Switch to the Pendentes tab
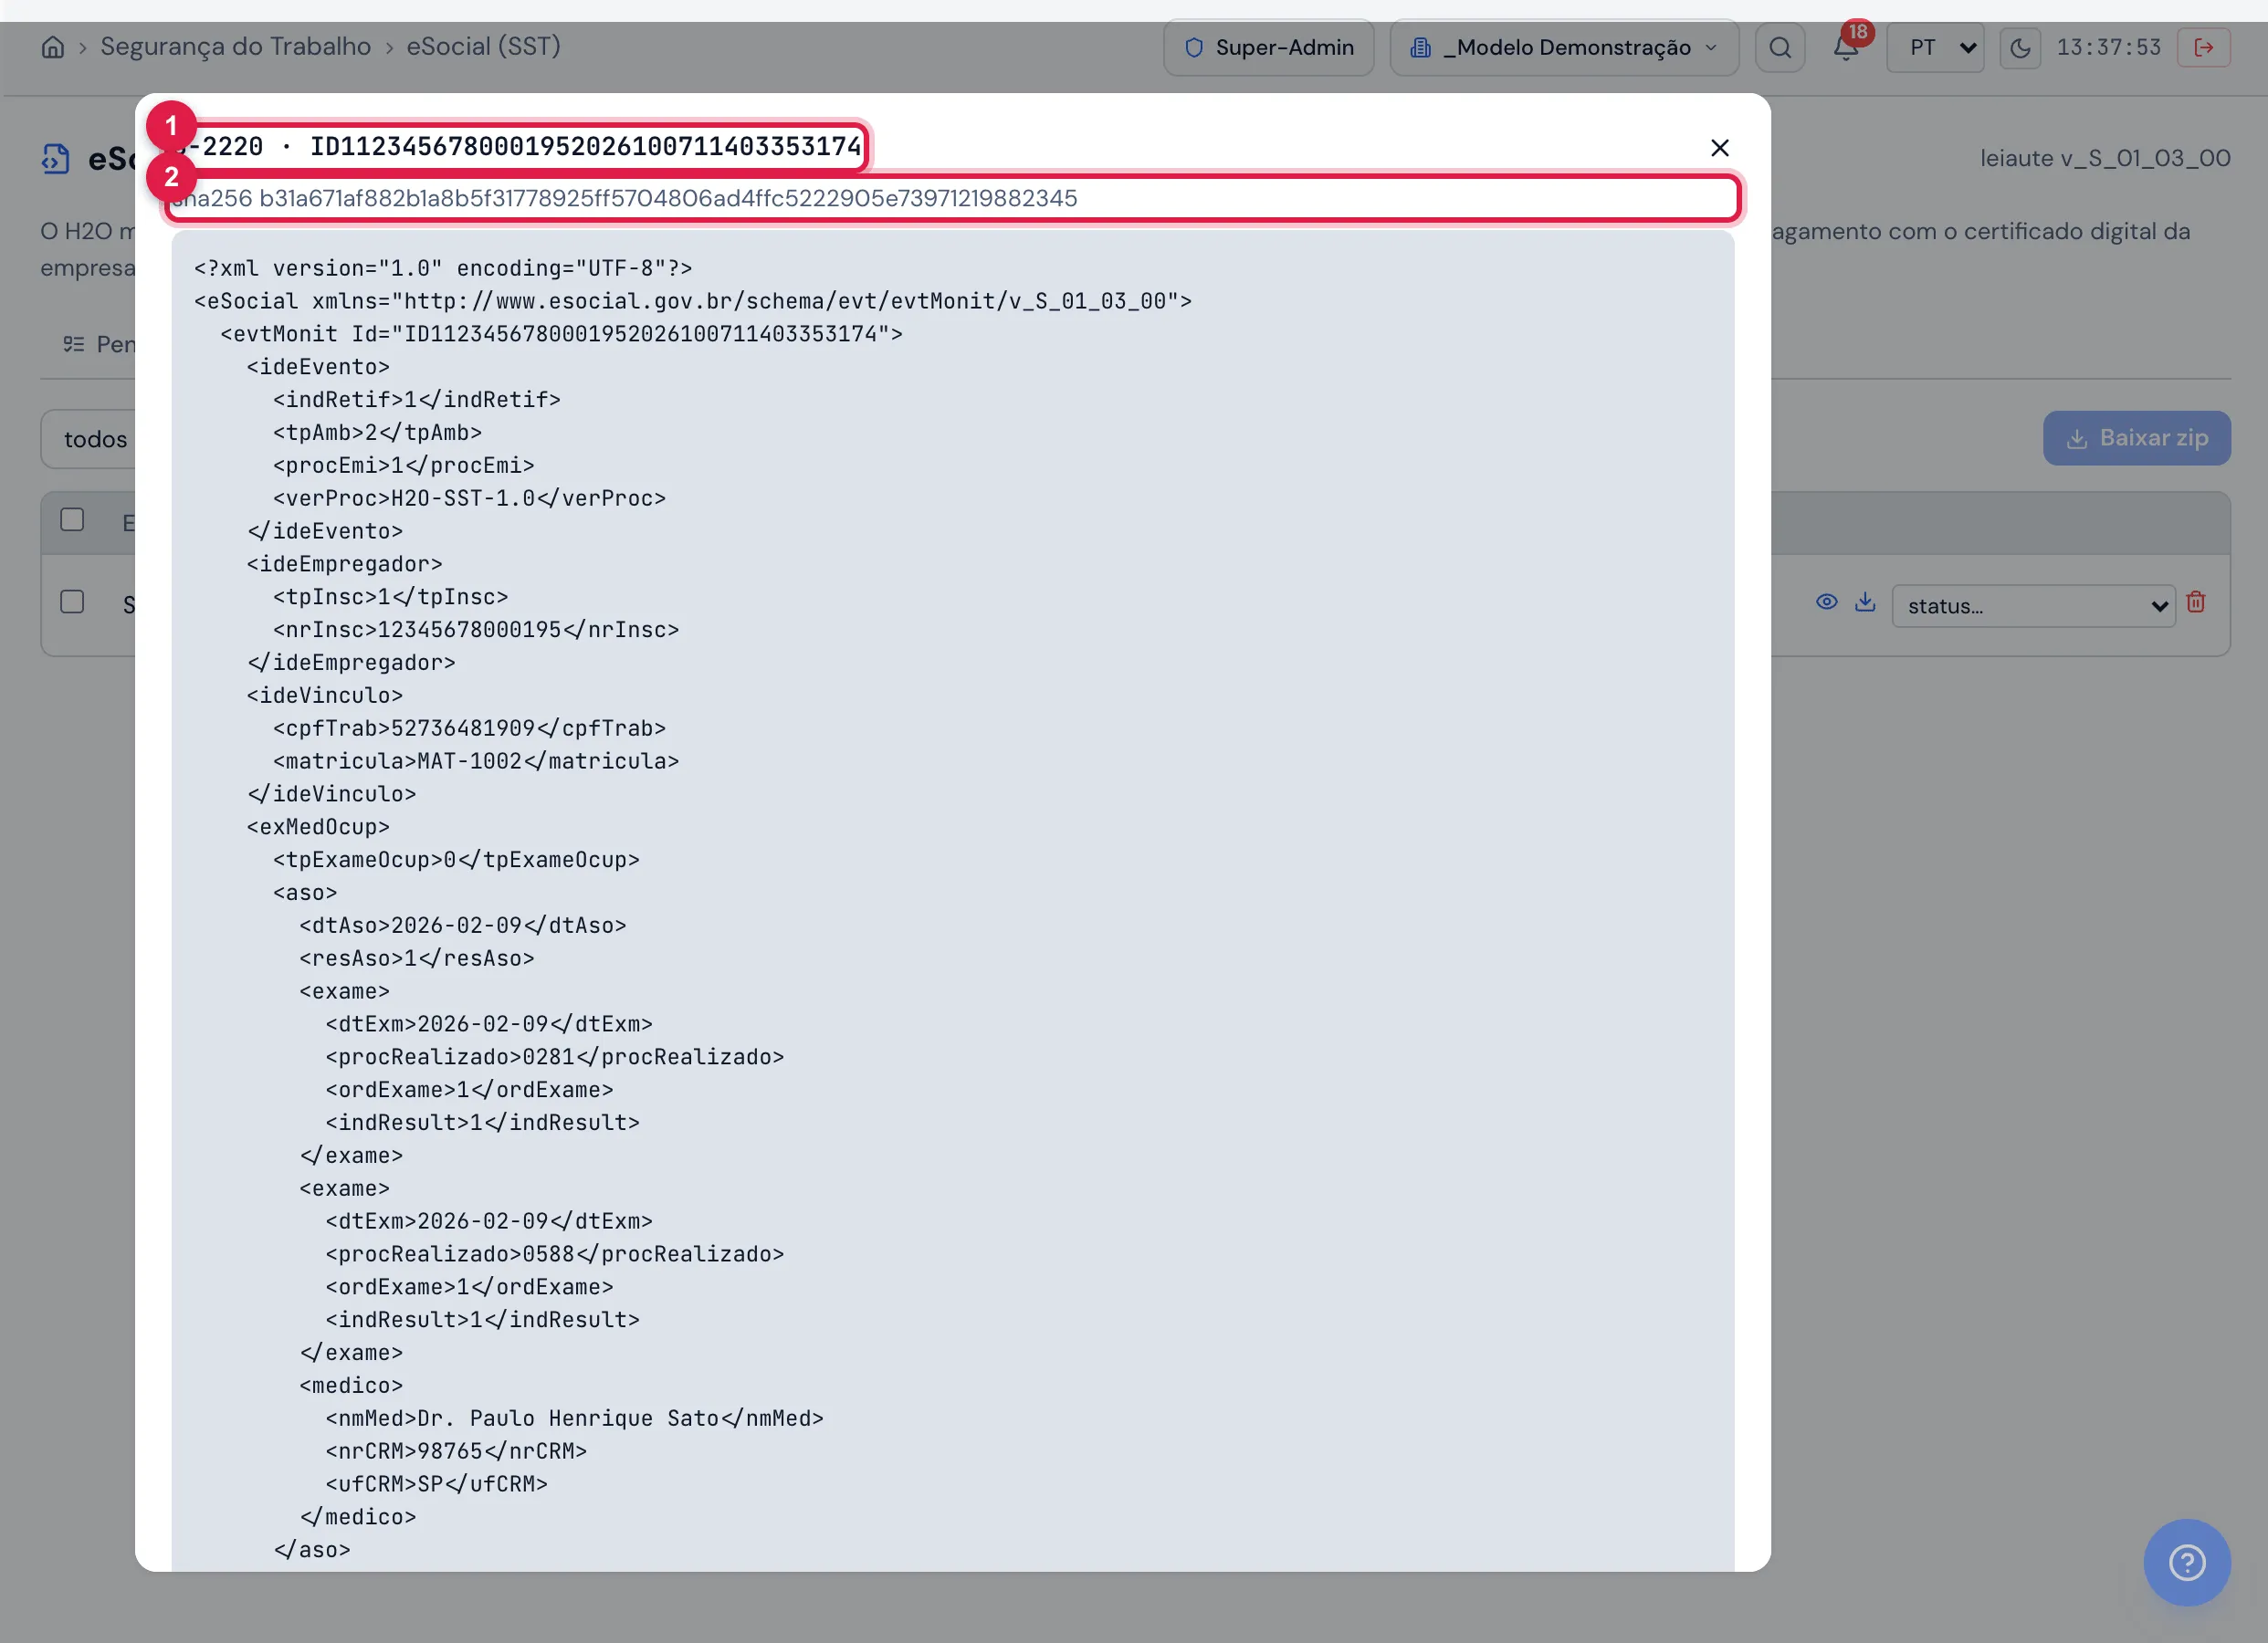Image resolution: width=2268 pixels, height=1643 pixels. click(98, 344)
